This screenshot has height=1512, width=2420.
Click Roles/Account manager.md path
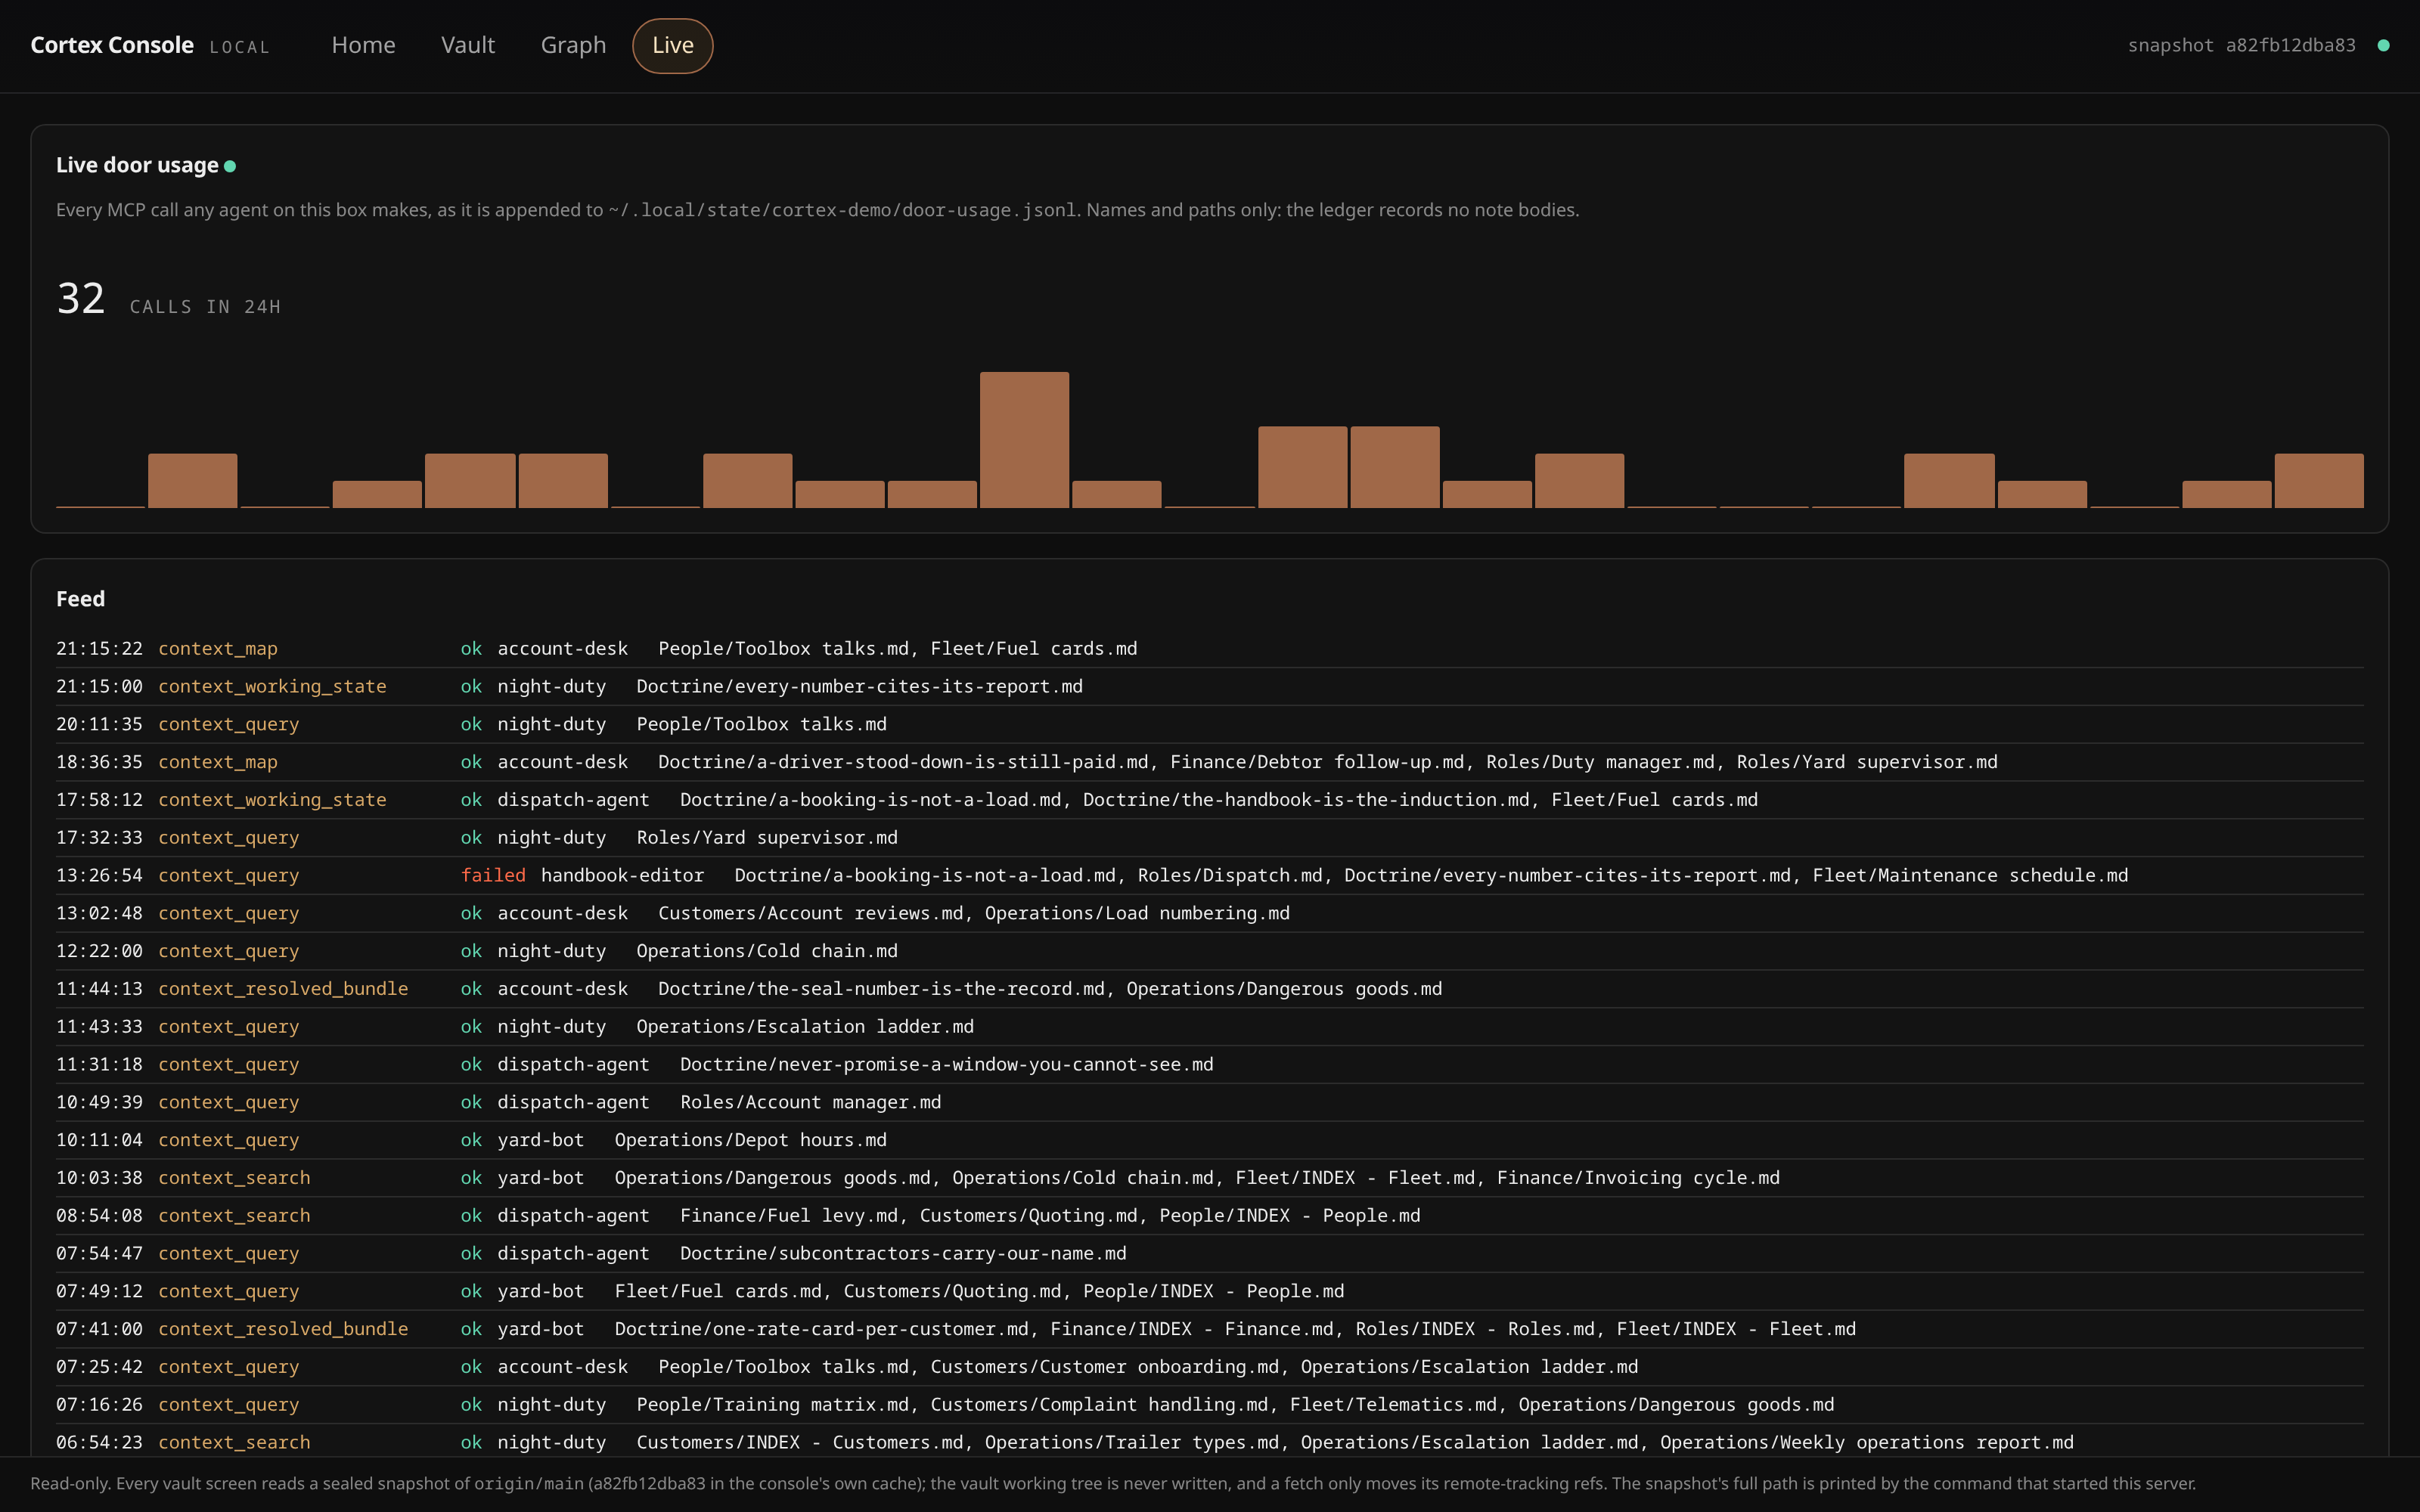811,1103
